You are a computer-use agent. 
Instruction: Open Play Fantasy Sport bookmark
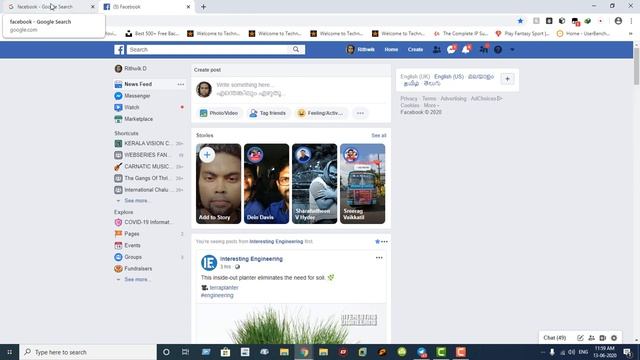point(522,33)
